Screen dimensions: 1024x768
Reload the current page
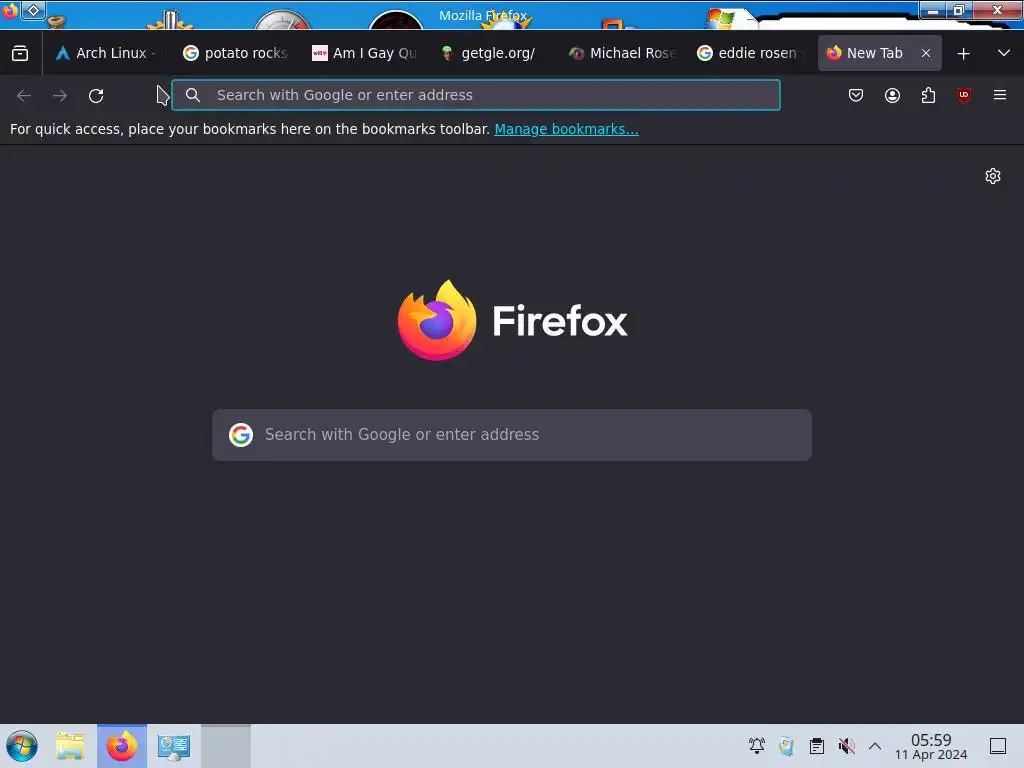96,95
